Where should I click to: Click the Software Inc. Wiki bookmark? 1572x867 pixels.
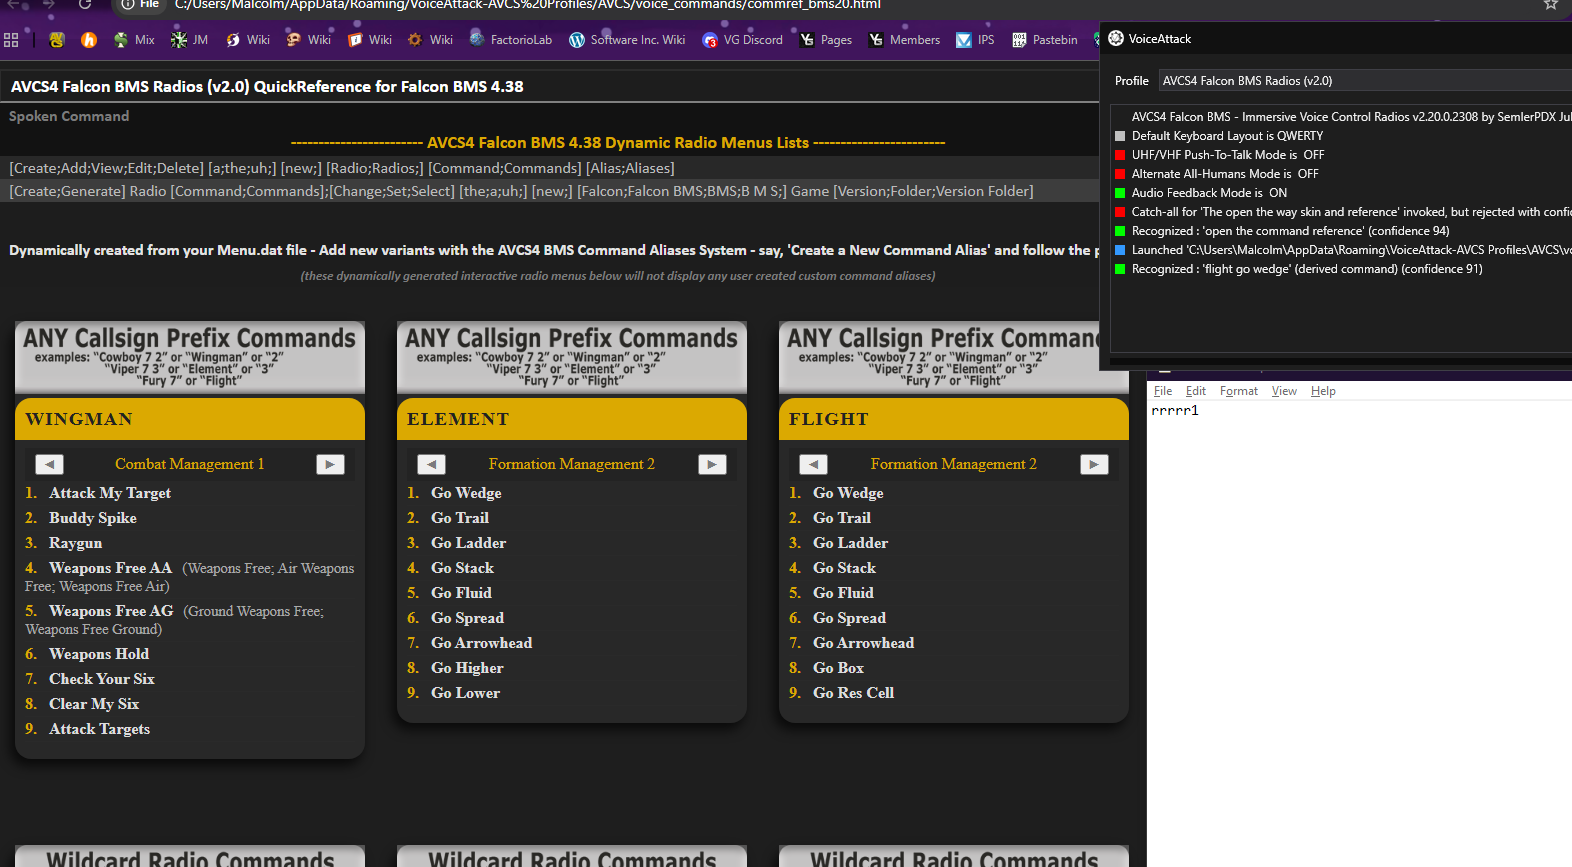click(x=627, y=40)
